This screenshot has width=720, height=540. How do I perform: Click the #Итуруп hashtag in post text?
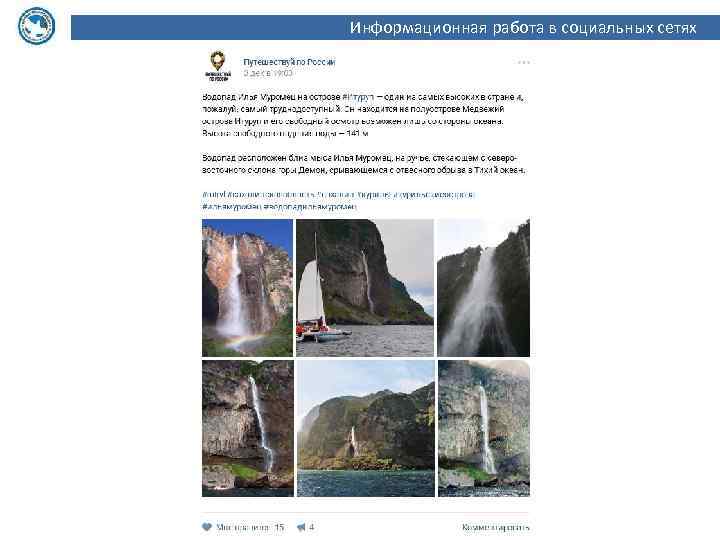pos(358,97)
